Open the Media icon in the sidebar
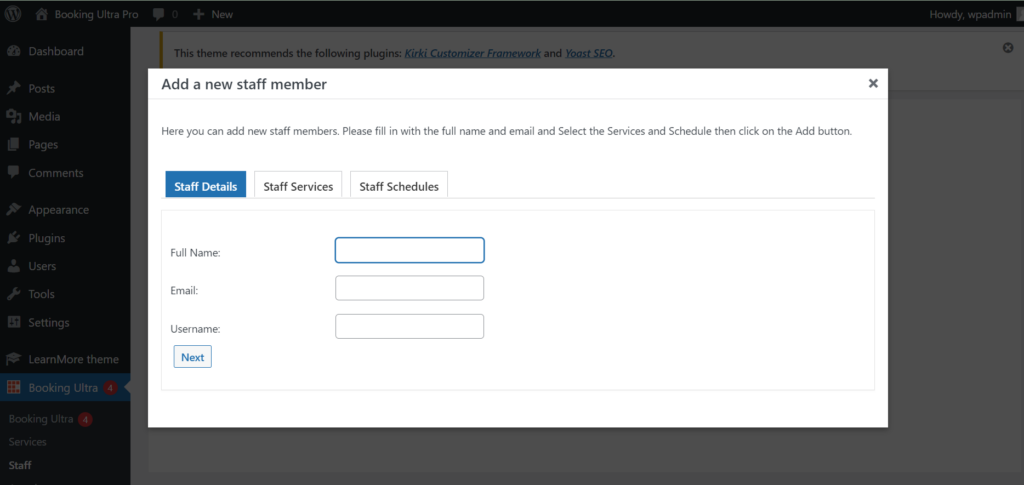The image size is (1024, 485). (14, 117)
